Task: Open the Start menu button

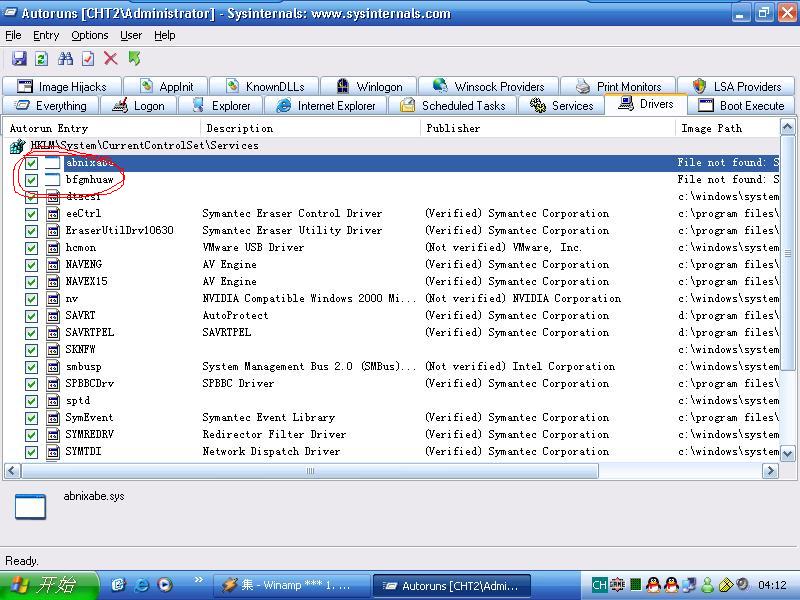Action: click(49, 585)
